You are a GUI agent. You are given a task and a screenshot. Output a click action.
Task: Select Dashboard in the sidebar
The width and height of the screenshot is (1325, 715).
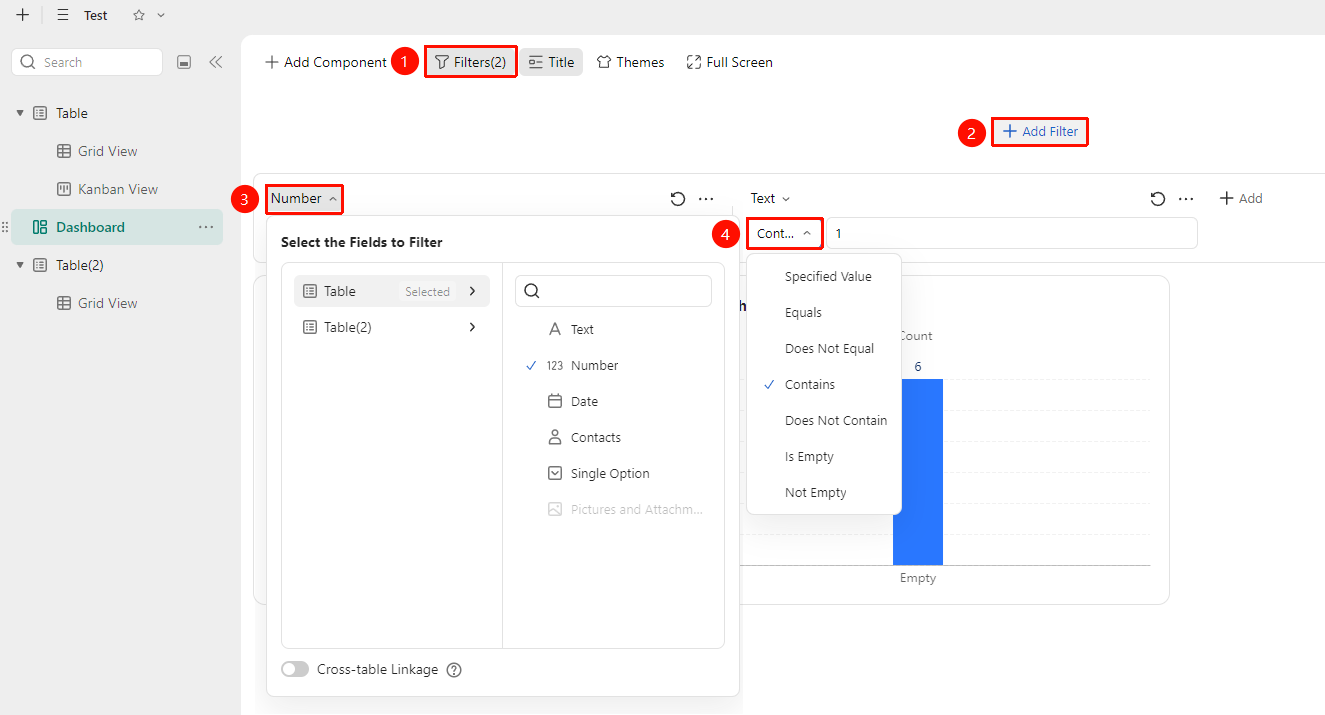coord(117,227)
